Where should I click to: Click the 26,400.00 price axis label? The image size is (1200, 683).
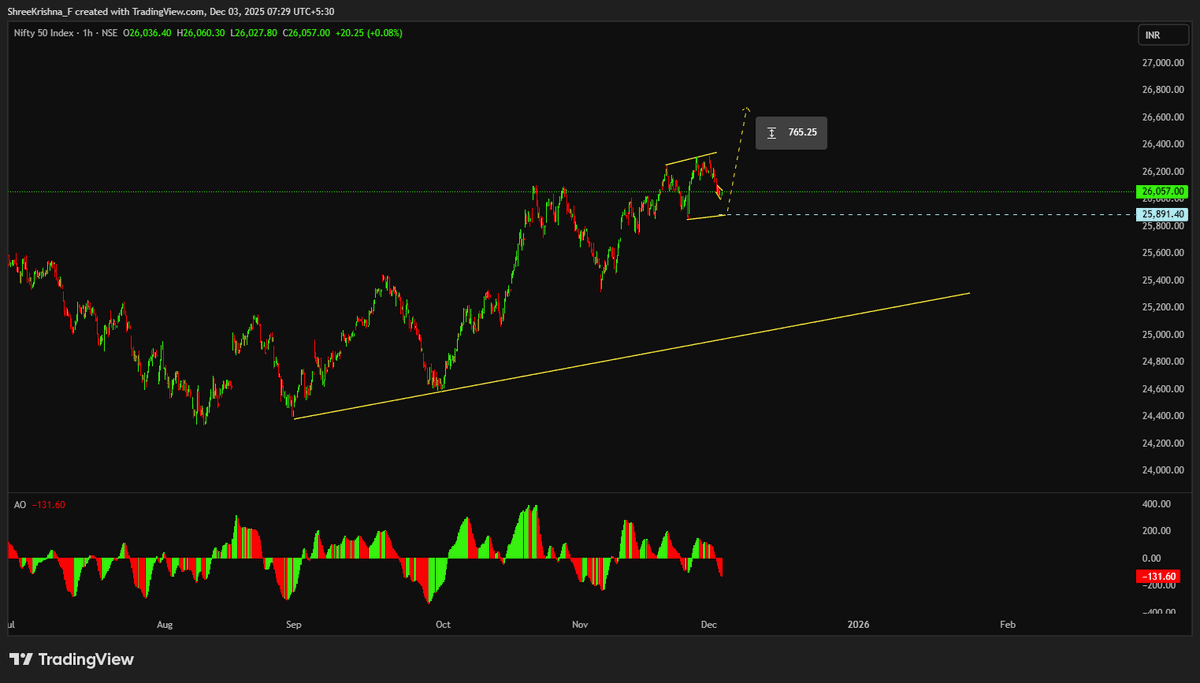point(1162,144)
